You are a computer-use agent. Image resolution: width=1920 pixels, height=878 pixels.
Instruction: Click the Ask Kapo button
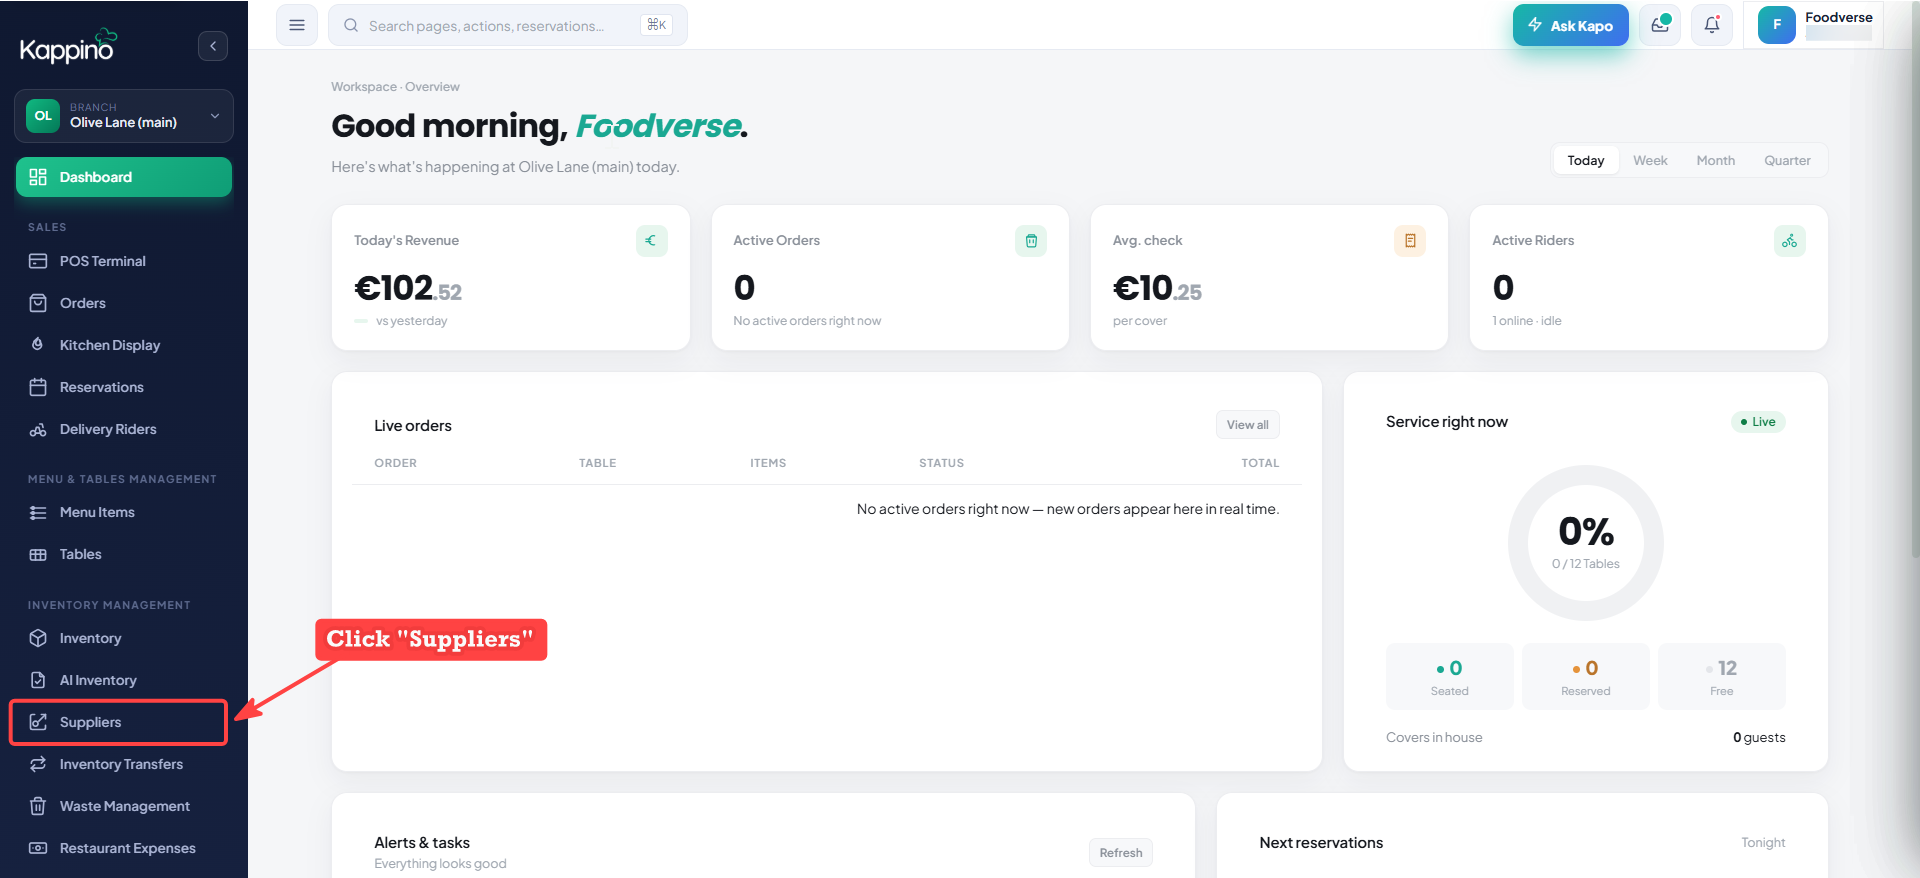(1570, 25)
